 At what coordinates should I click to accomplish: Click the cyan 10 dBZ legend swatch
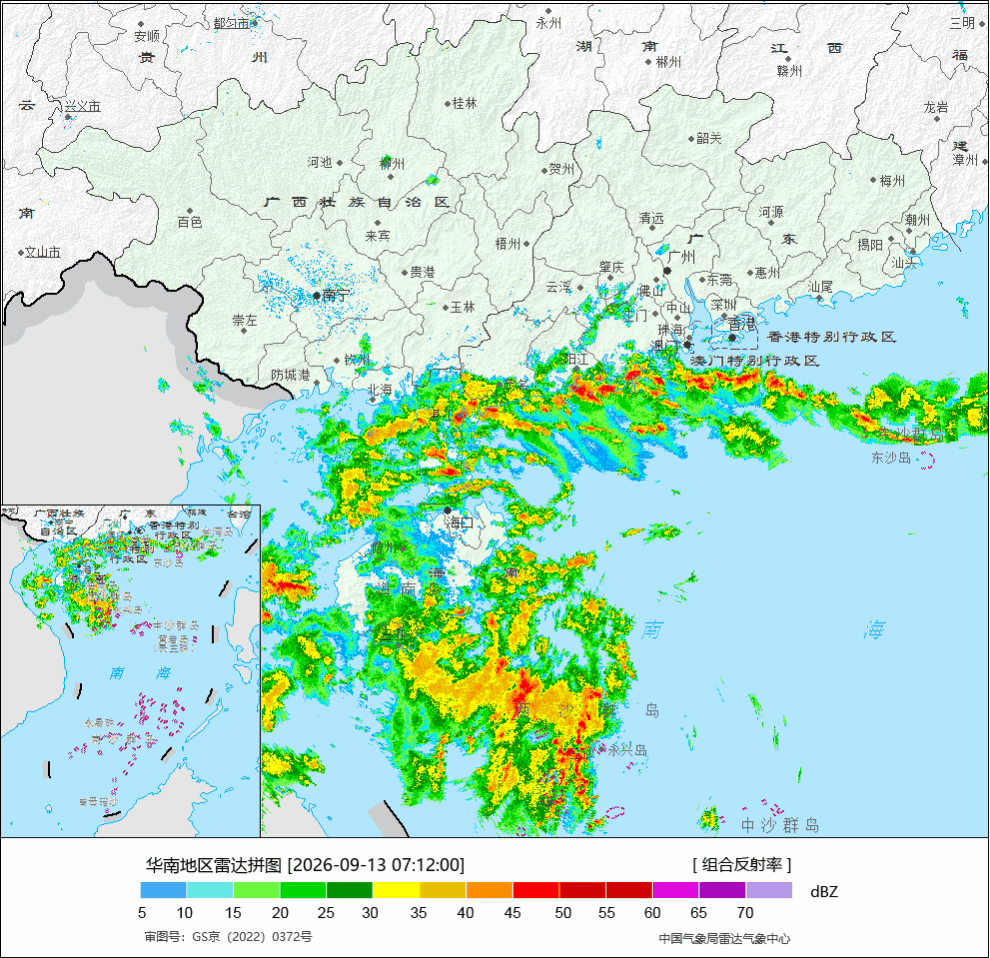210,890
